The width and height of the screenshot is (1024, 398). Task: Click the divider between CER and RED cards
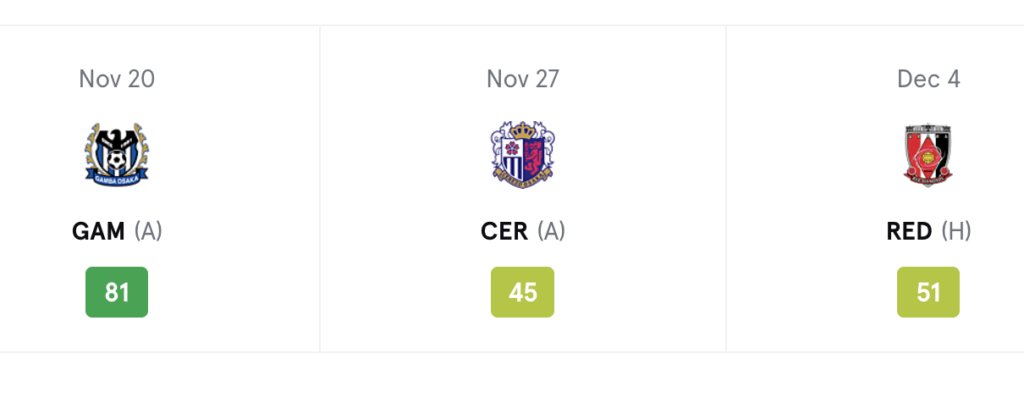(726, 189)
